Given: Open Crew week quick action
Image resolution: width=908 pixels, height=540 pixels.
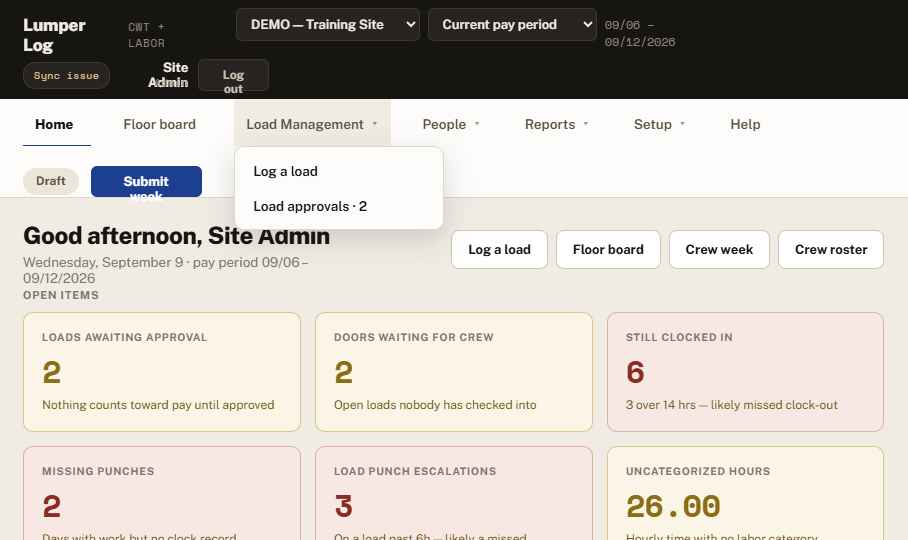Looking at the screenshot, I should tap(719, 249).
